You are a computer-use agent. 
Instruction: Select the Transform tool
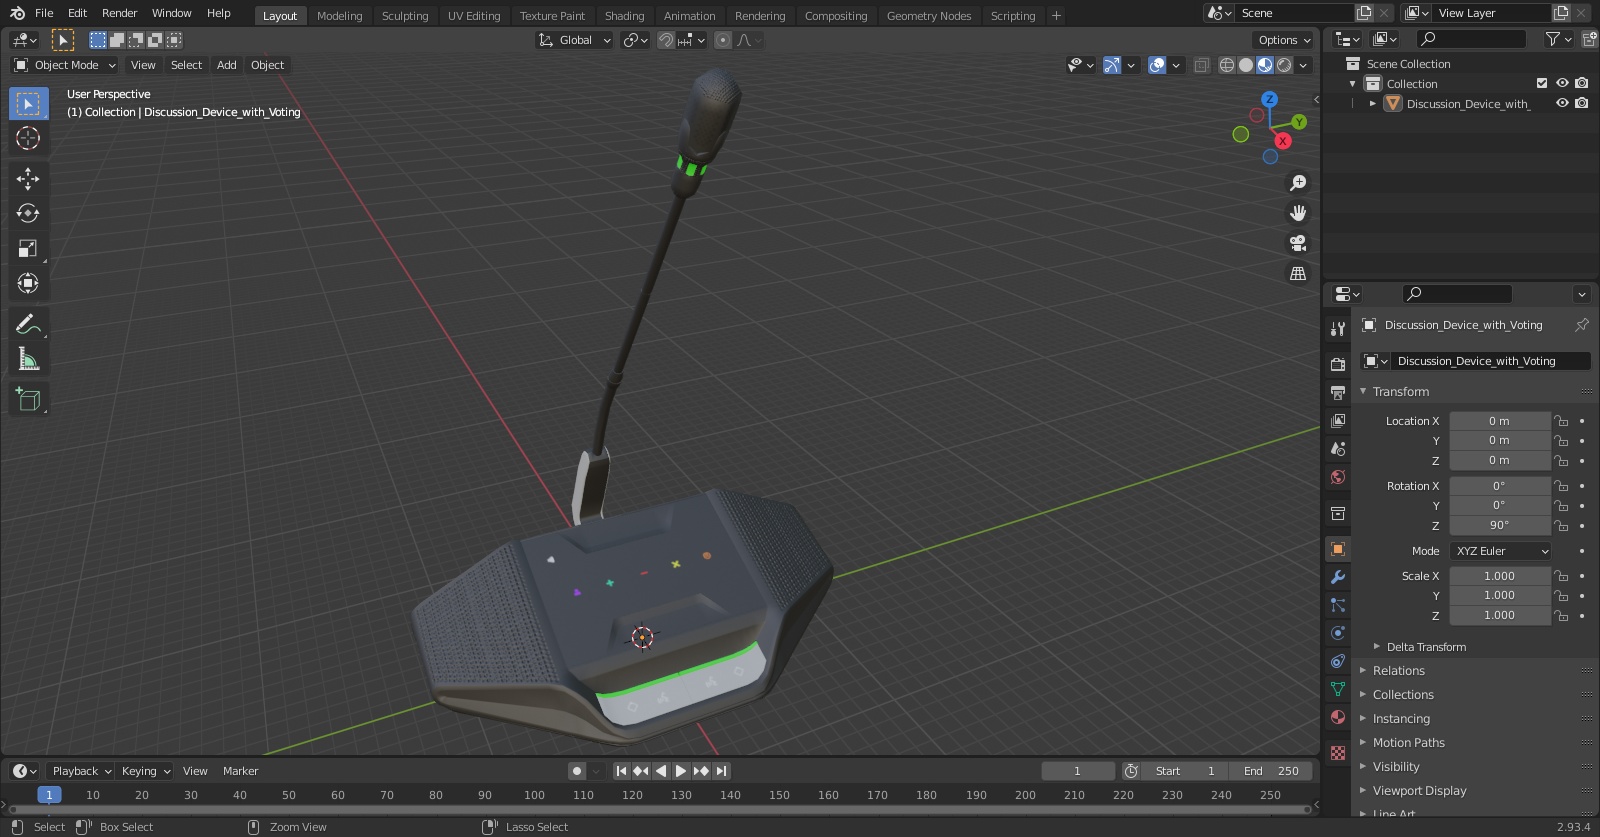(x=28, y=283)
